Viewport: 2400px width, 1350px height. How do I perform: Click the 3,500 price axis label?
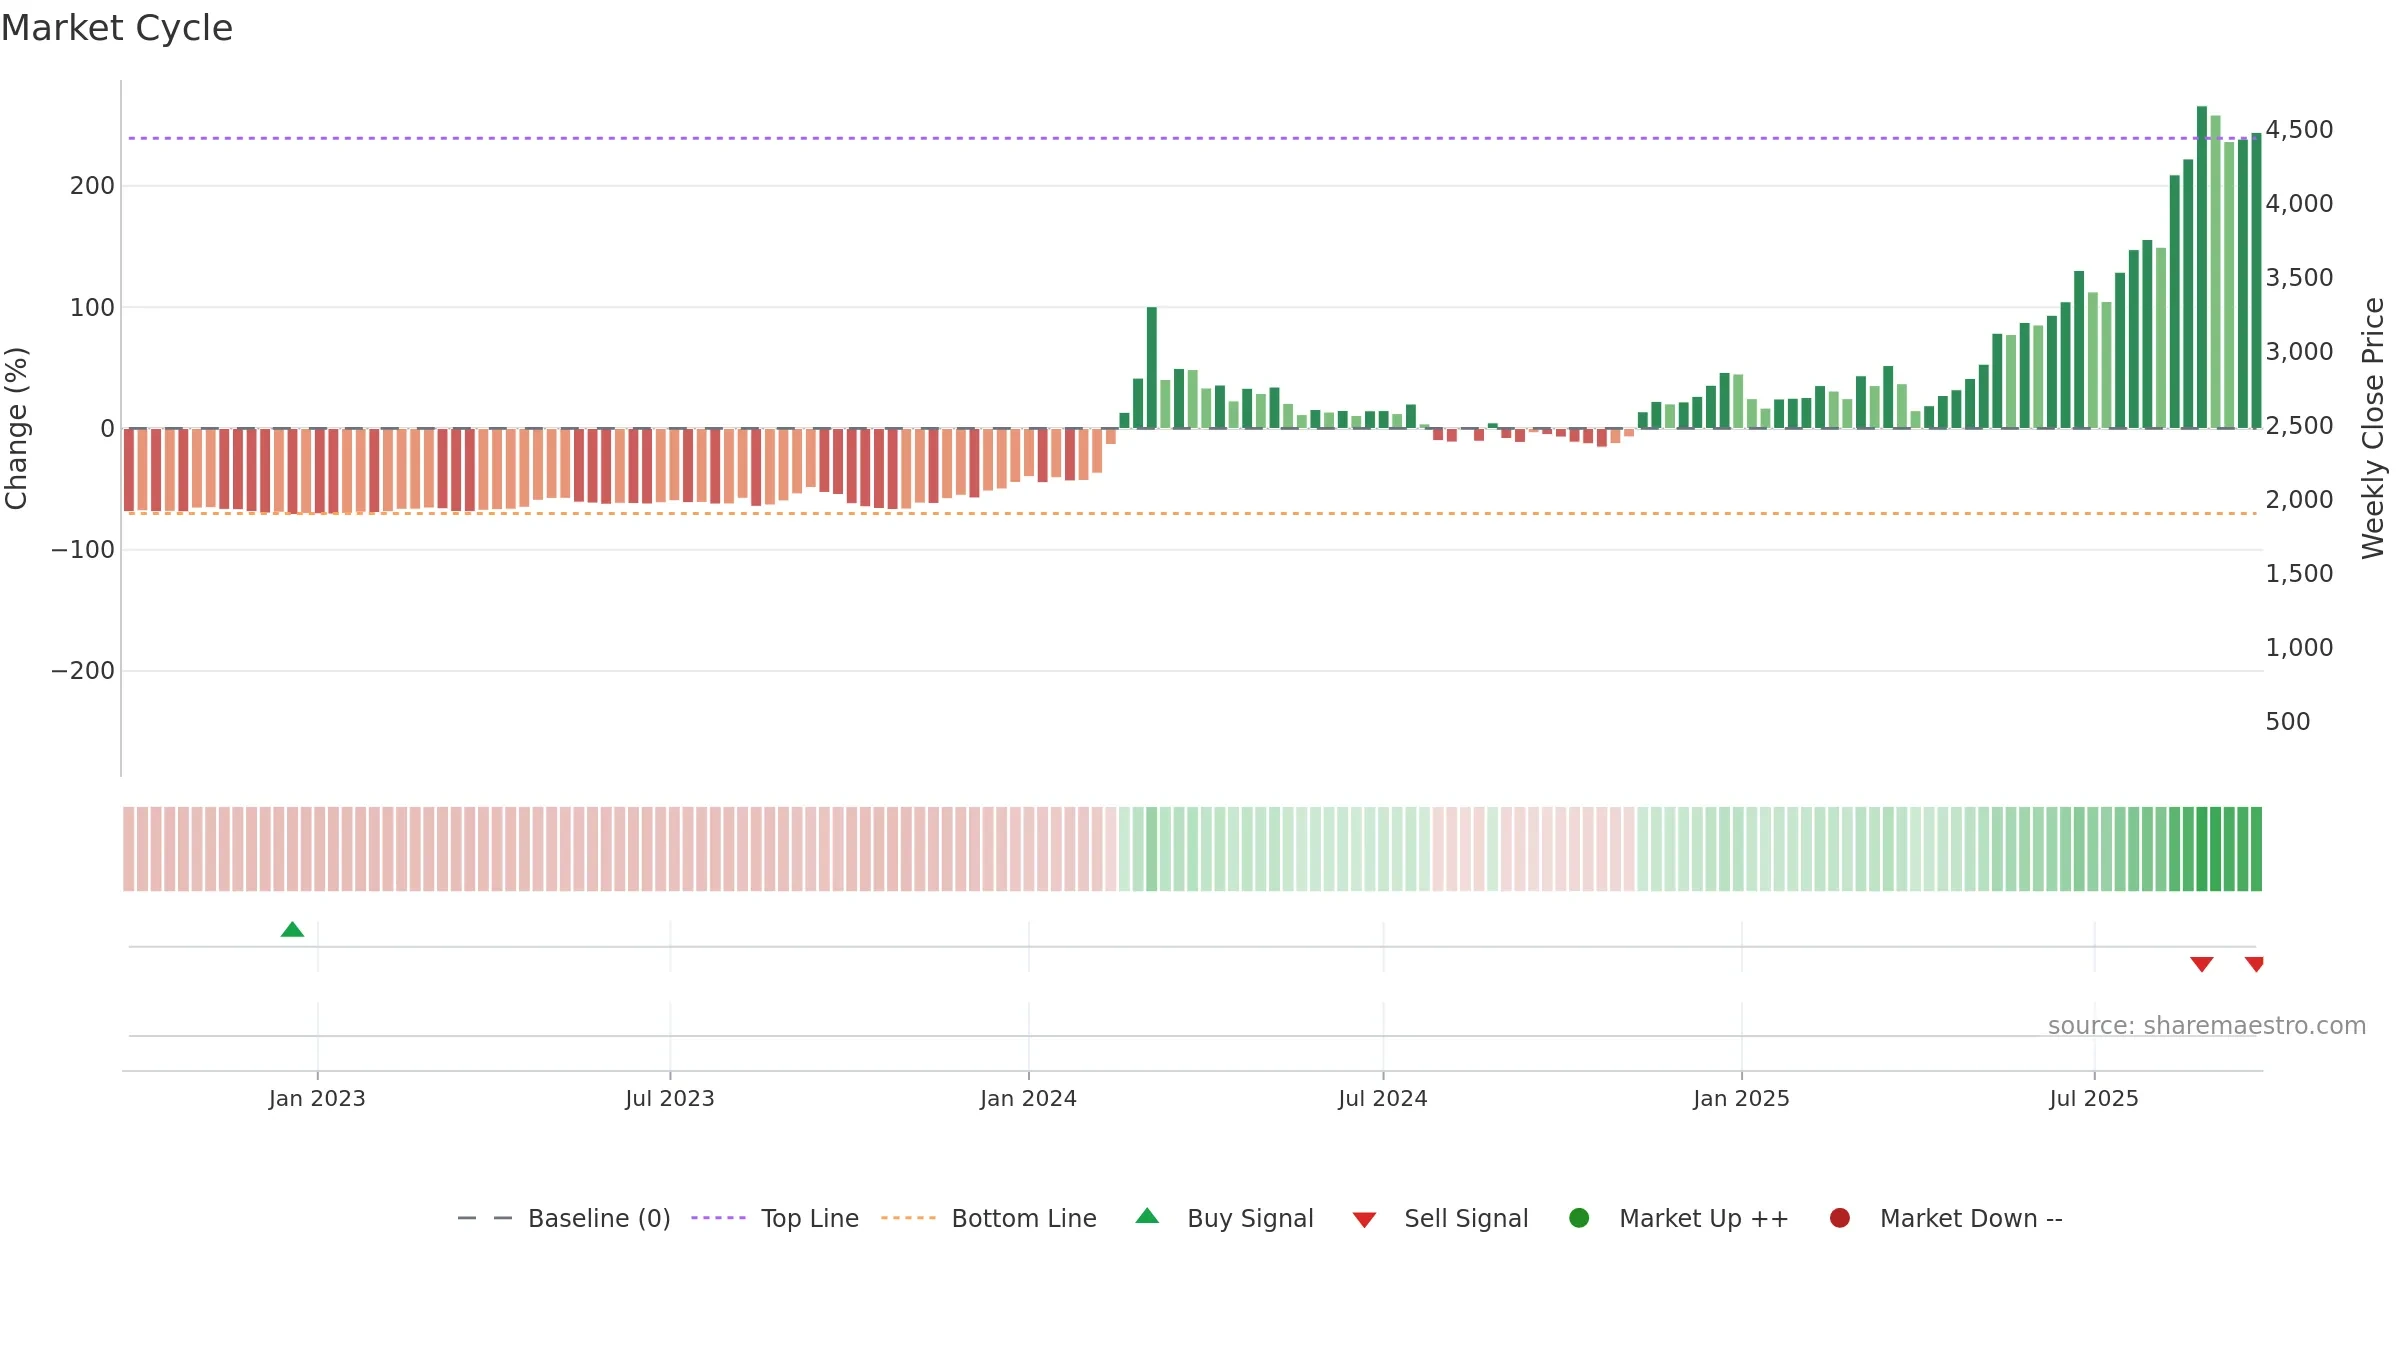click(2299, 278)
